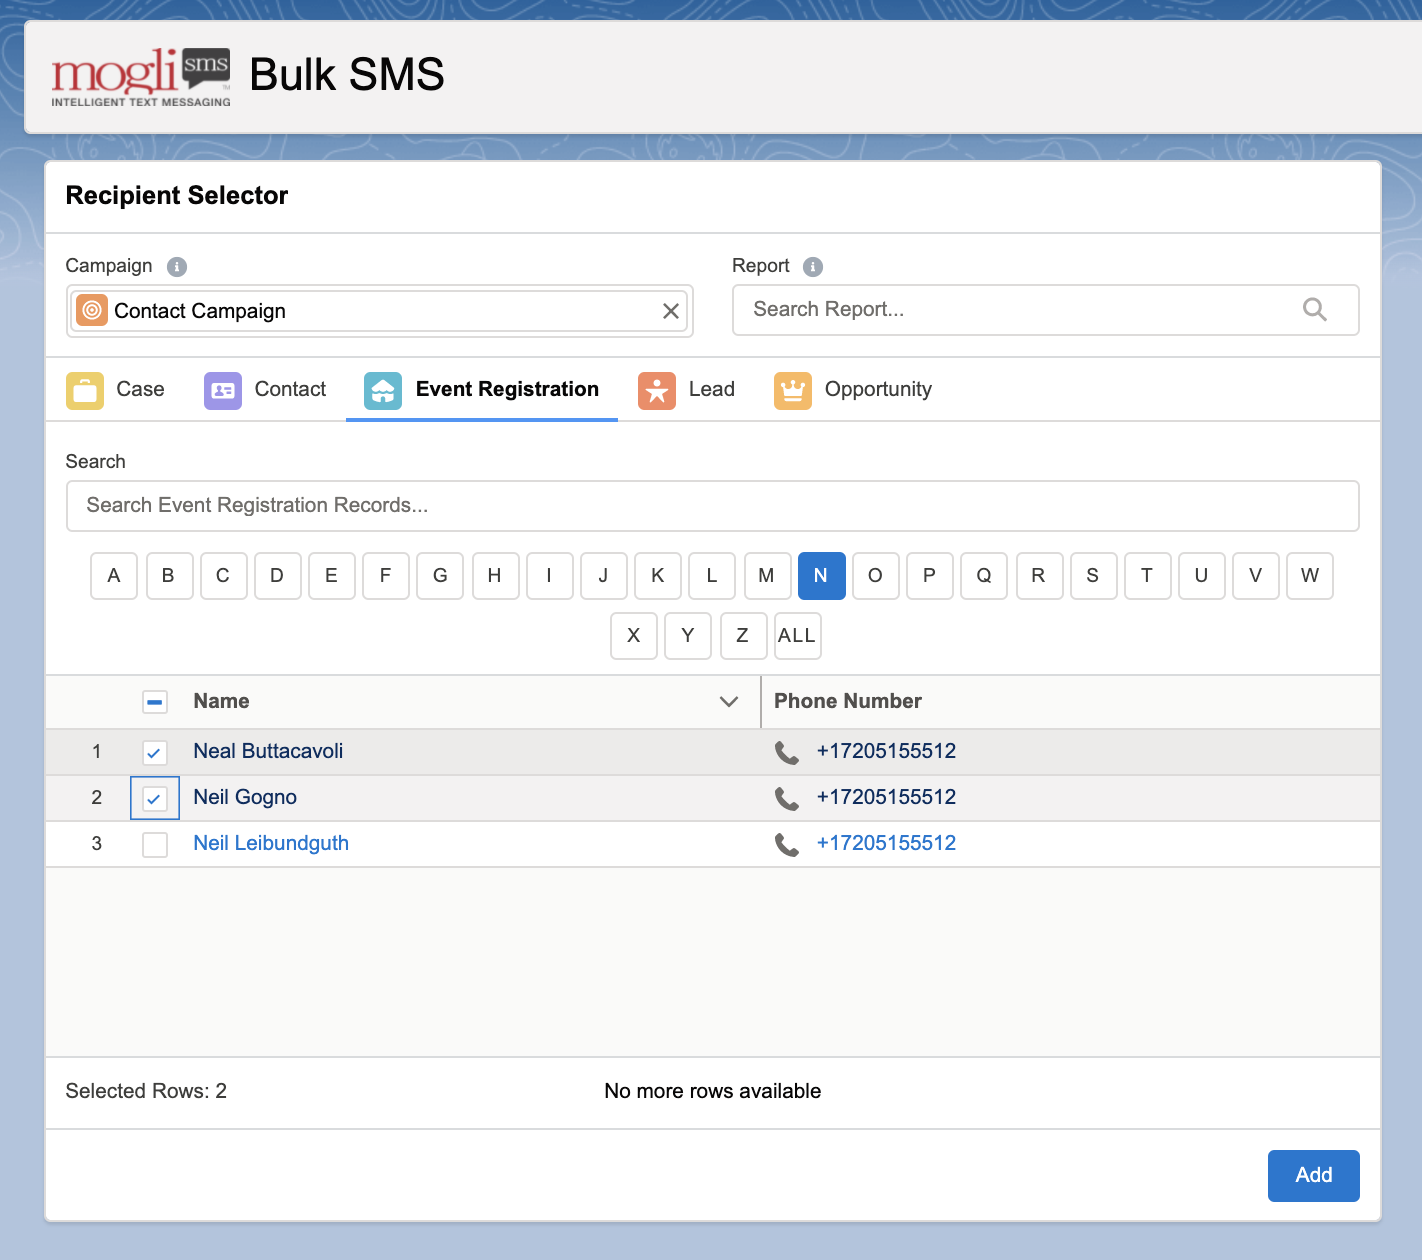Click phone icon for Neil Leibundguth
The height and width of the screenshot is (1260, 1422).
[x=787, y=845]
